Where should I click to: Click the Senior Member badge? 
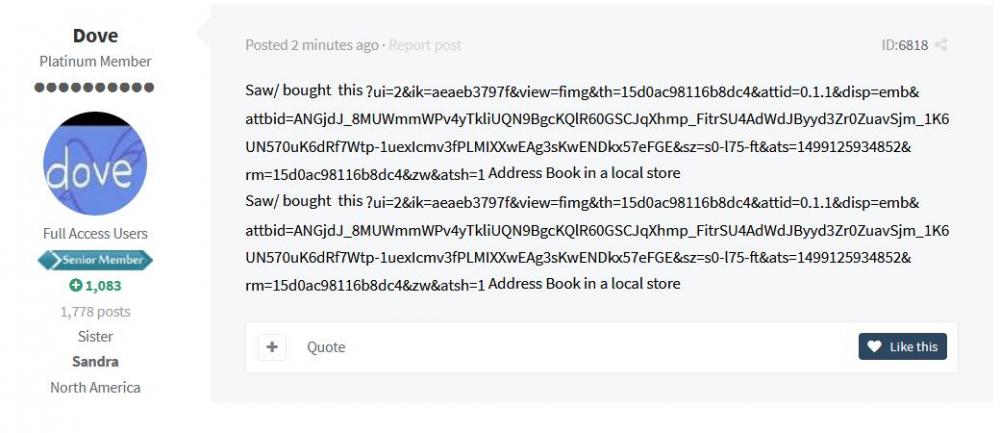pyautogui.click(x=96, y=260)
